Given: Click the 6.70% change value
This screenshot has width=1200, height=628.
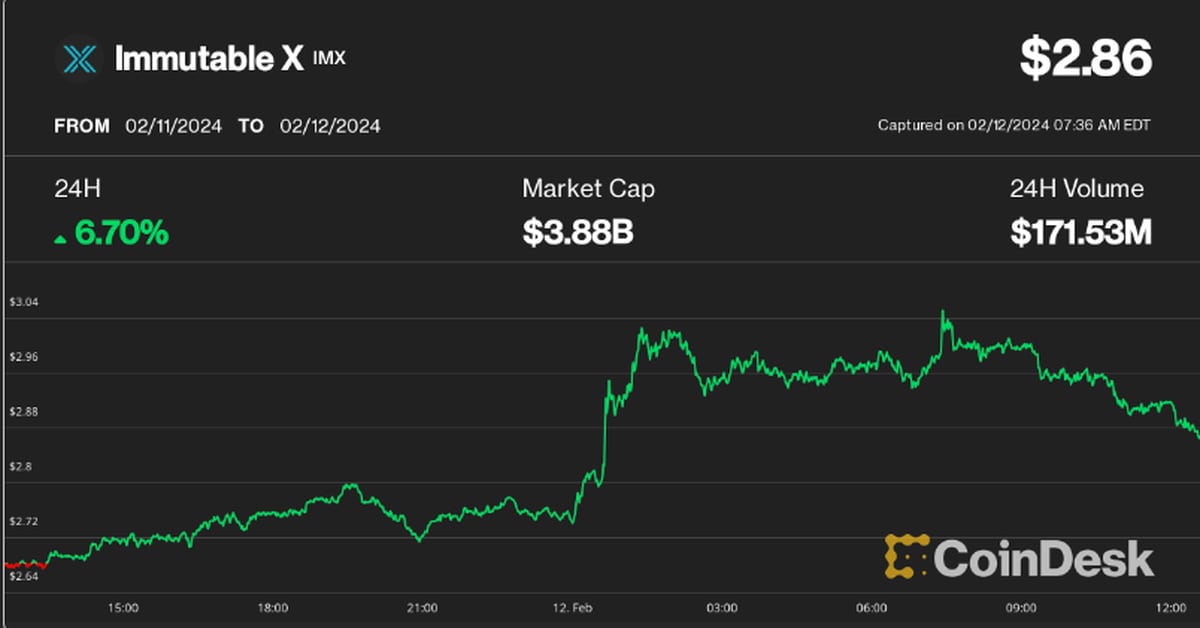Looking at the screenshot, I should (x=121, y=234).
